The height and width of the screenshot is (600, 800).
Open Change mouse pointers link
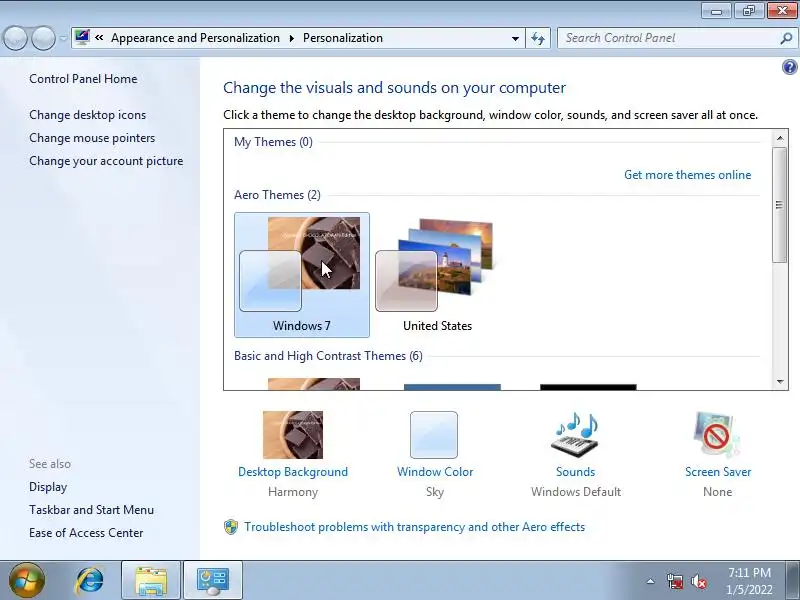[92, 138]
